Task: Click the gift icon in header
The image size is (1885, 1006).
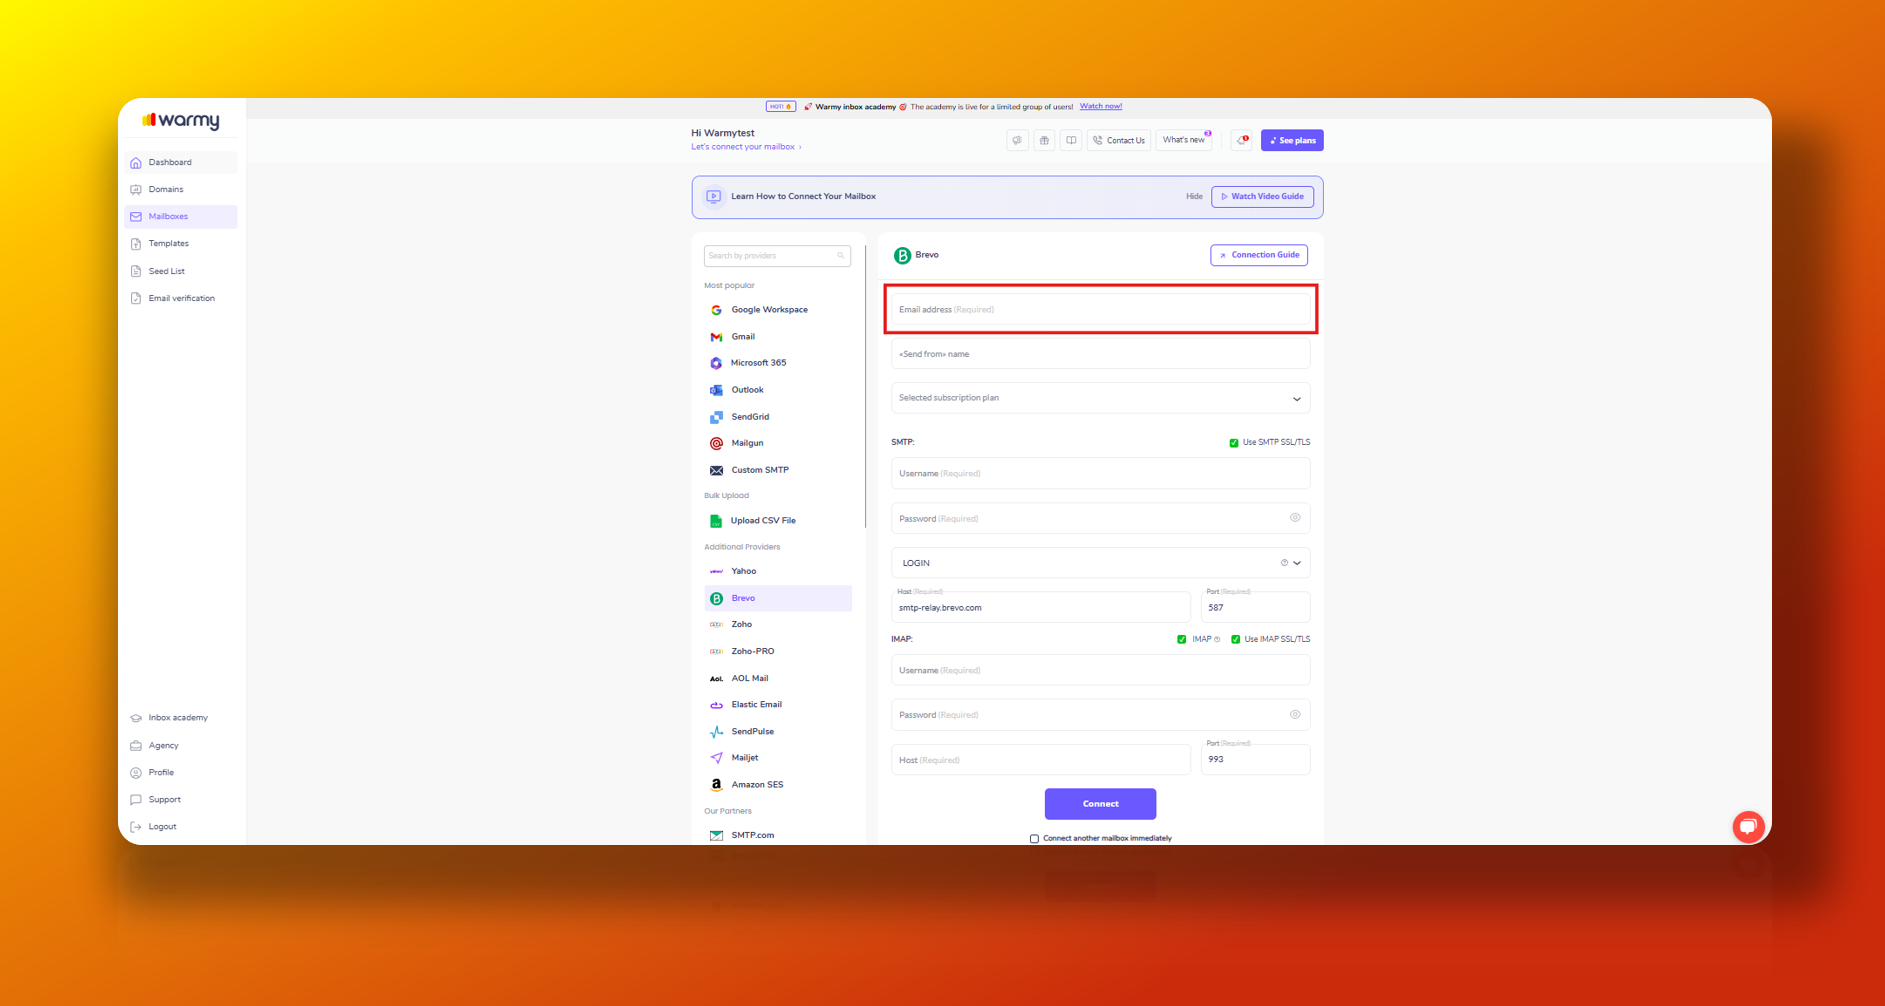Action: click(1044, 140)
